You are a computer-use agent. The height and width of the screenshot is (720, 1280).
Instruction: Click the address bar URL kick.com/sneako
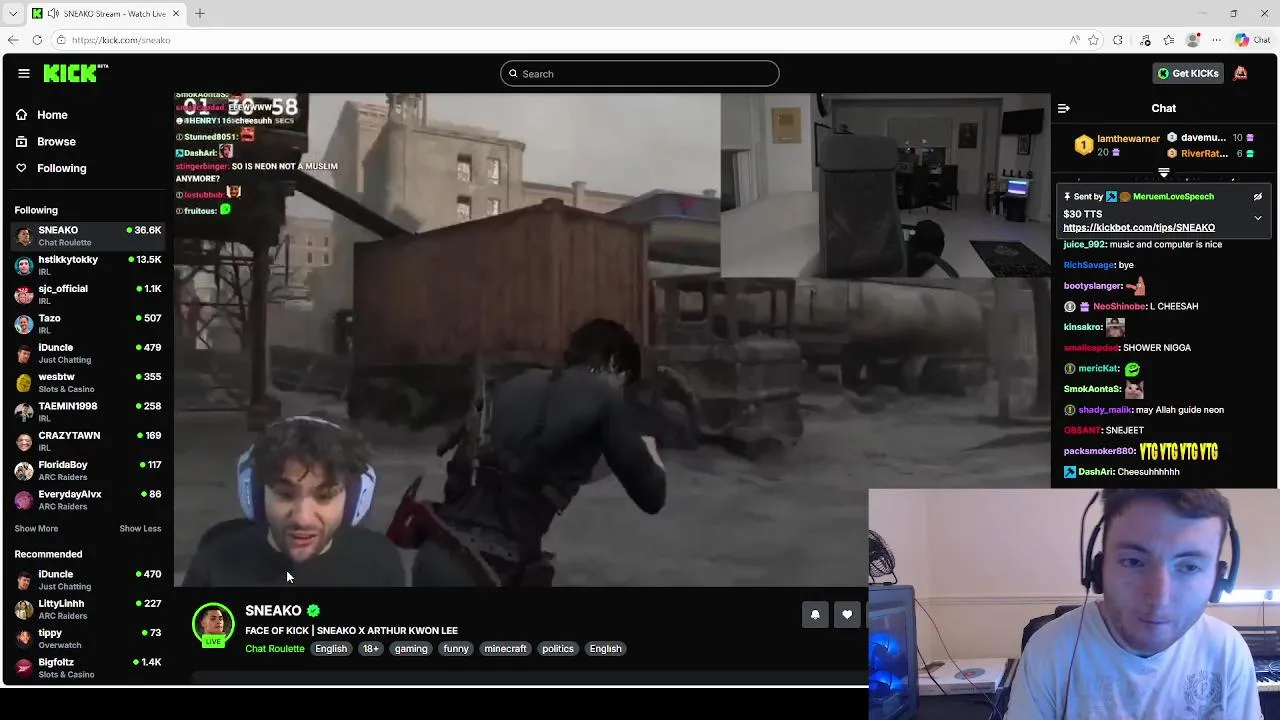click(121, 40)
